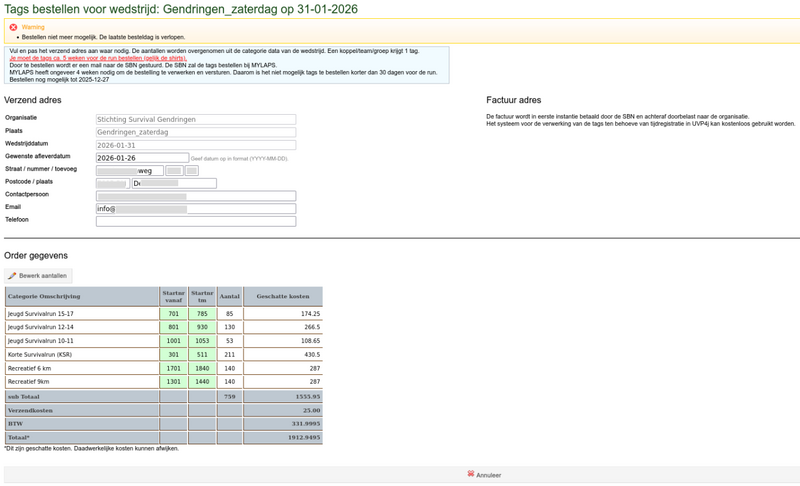Select quantity cell 130
This screenshot has width=800, height=486.
(230, 327)
